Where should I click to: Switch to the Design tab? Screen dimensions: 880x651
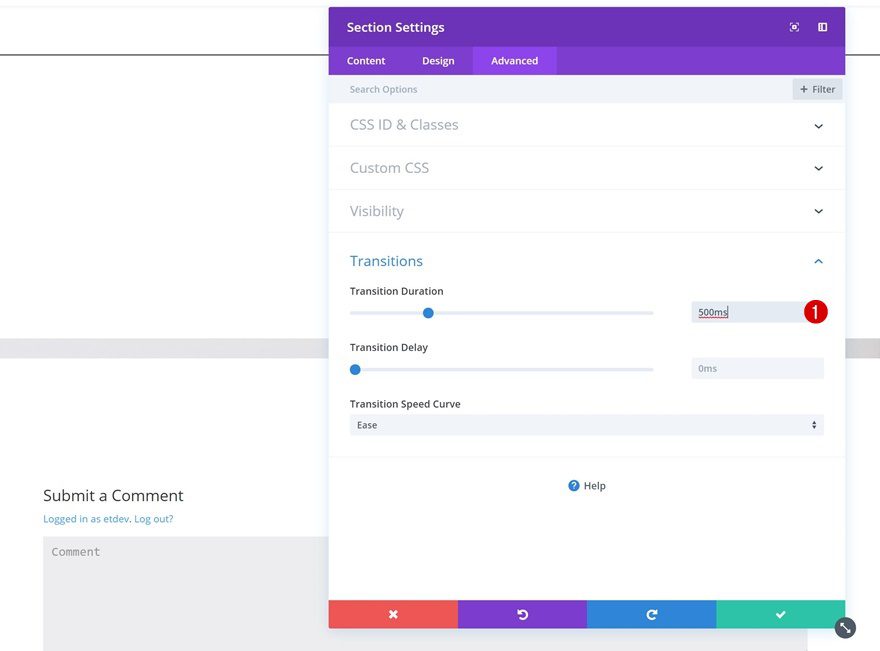438,61
